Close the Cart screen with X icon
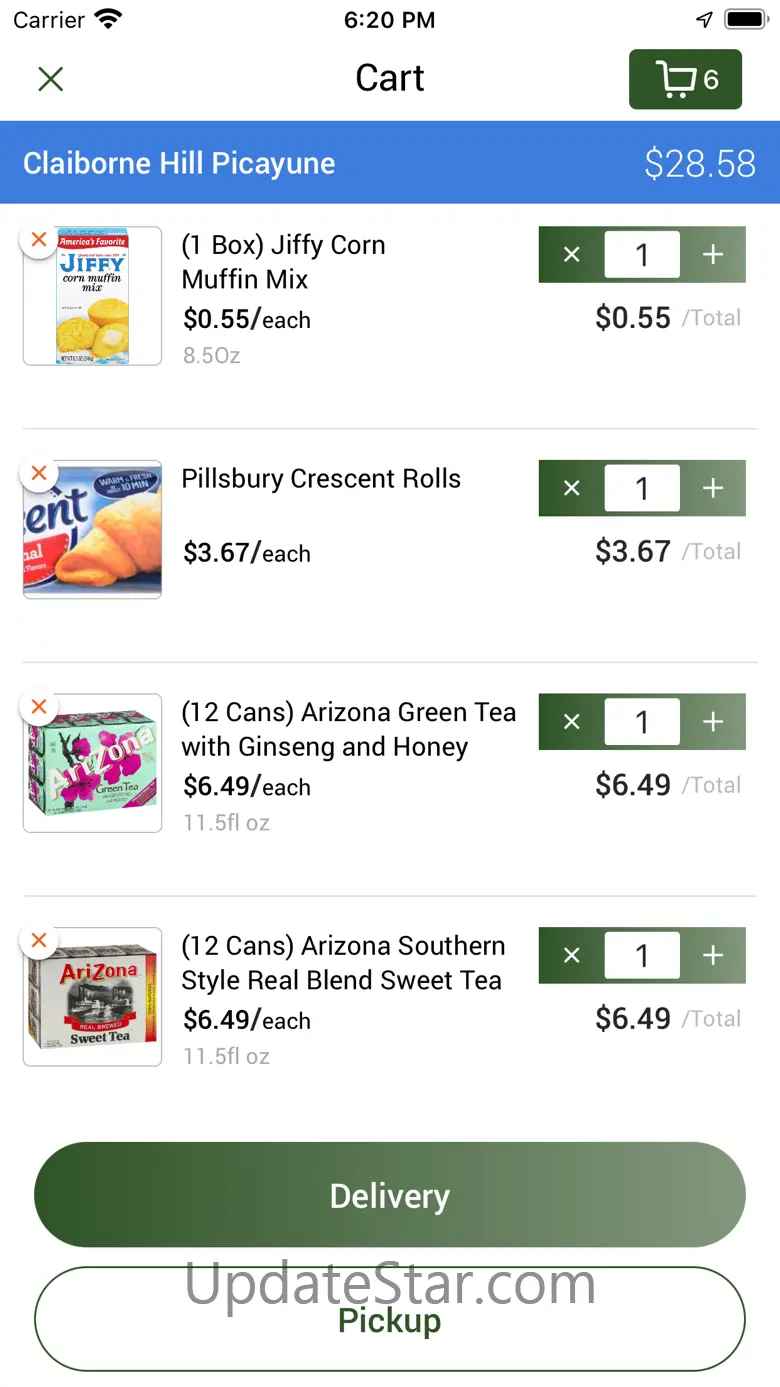780x1387 pixels. (x=50, y=79)
